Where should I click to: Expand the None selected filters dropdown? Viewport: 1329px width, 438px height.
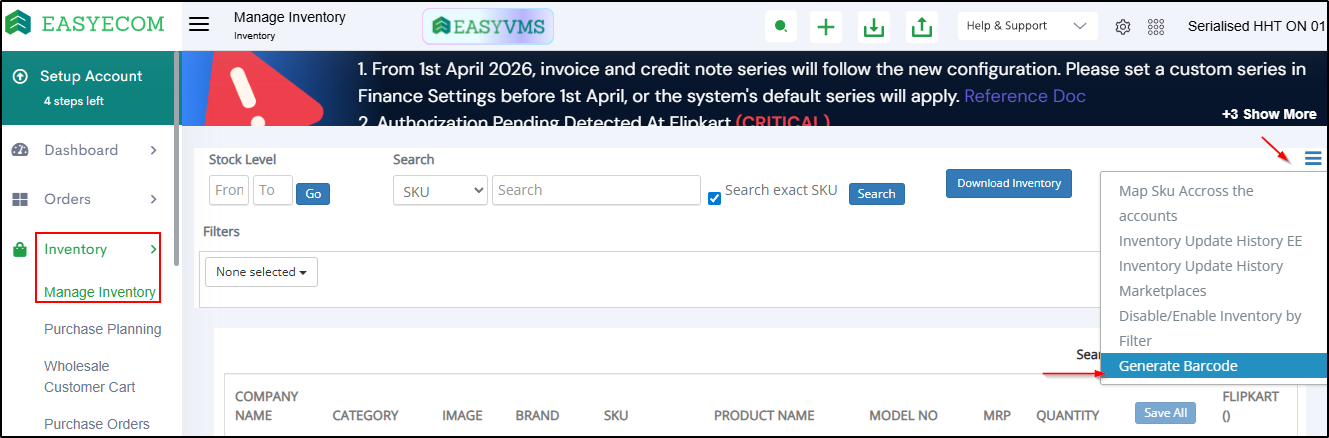coord(261,272)
